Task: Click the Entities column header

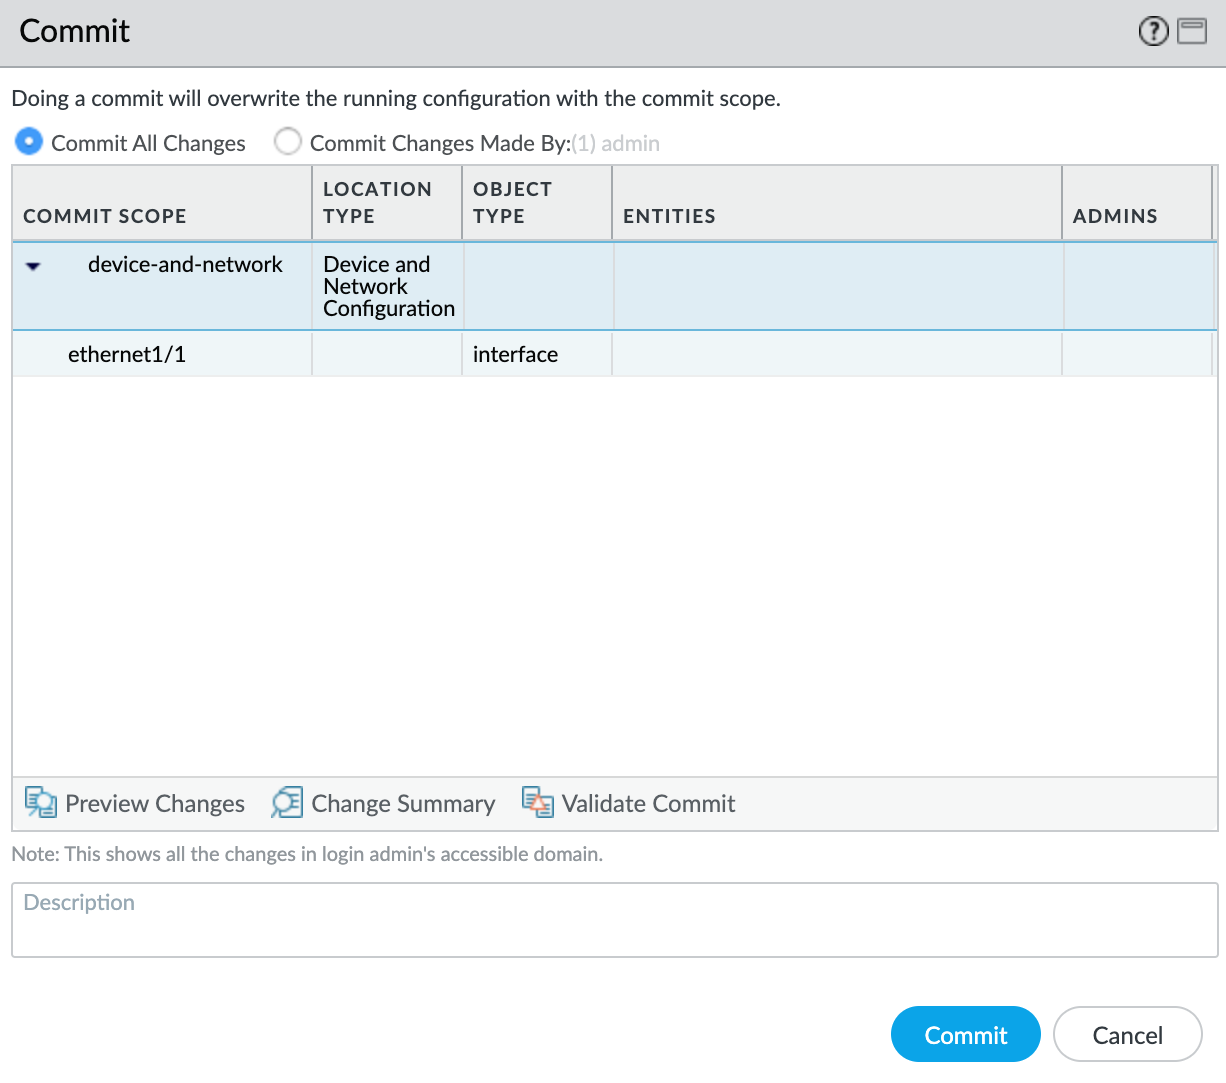Action: point(669,216)
